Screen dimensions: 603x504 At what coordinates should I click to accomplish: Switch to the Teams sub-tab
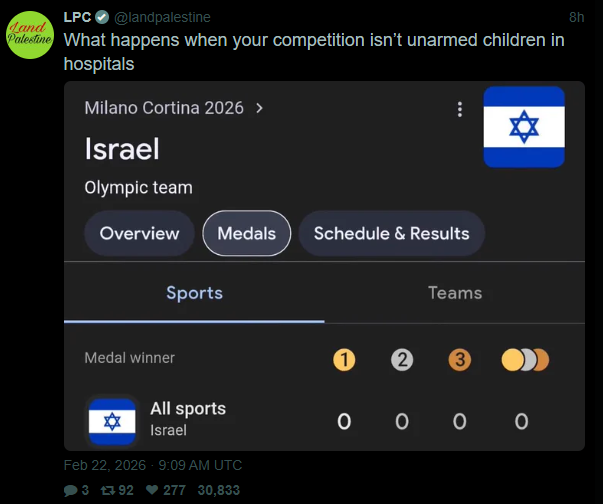tap(455, 293)
